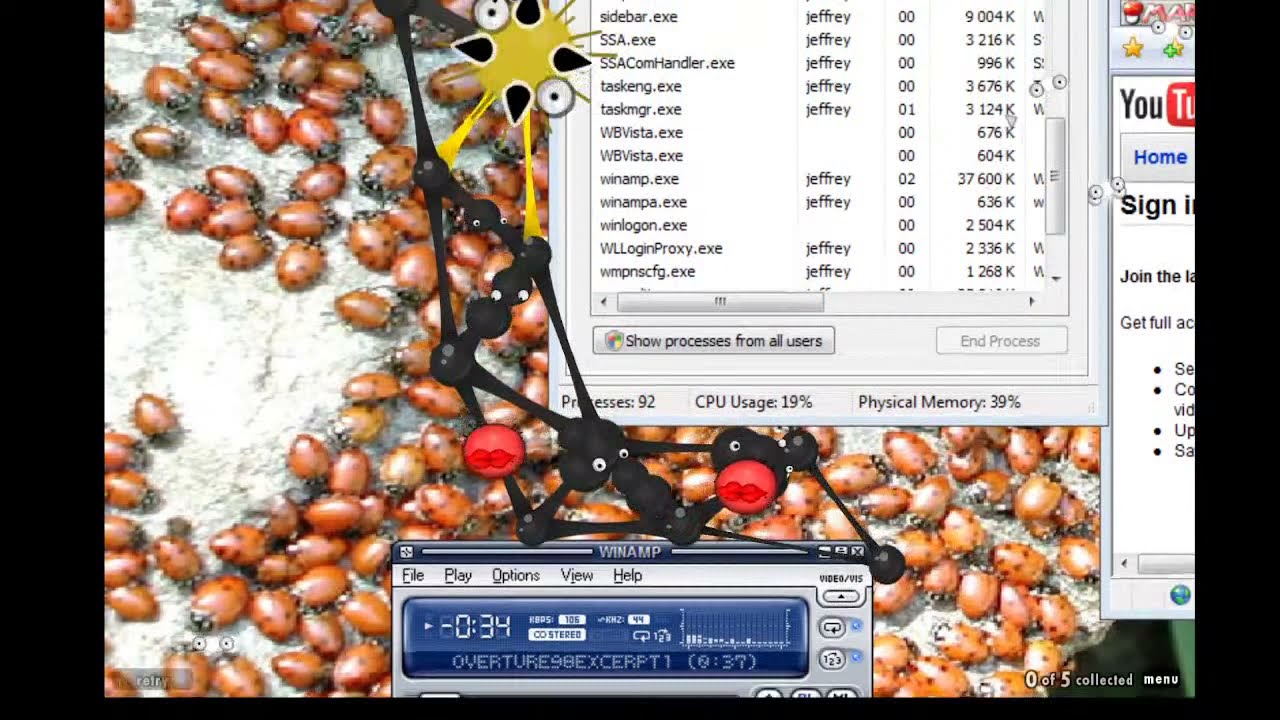Click the retry link in the game
Screen dimensions: 1280x720
(x=153, y=681)
